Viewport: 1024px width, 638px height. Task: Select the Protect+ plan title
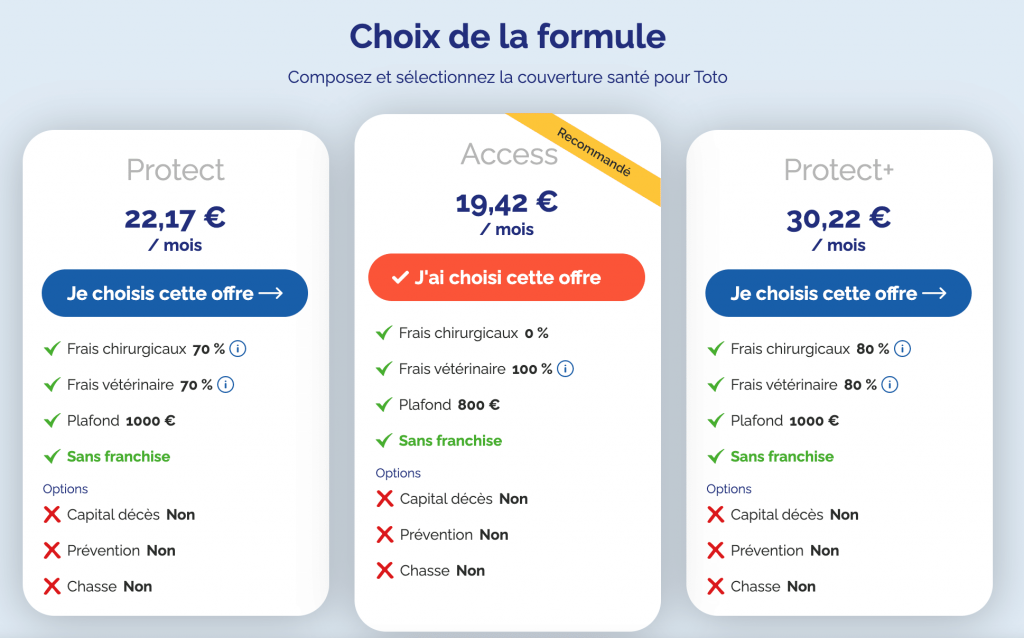[838, 170]
